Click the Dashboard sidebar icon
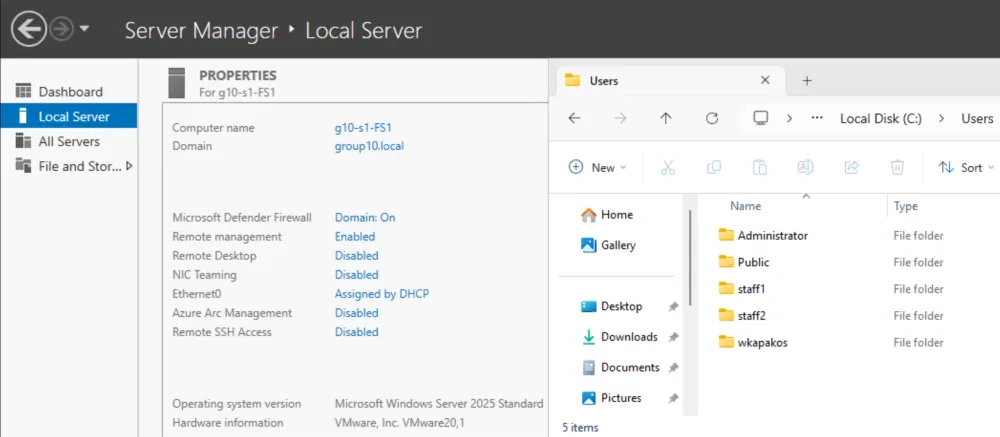Image resolution: width=1000 pixels, height=437 pixels. pos(24,91)
